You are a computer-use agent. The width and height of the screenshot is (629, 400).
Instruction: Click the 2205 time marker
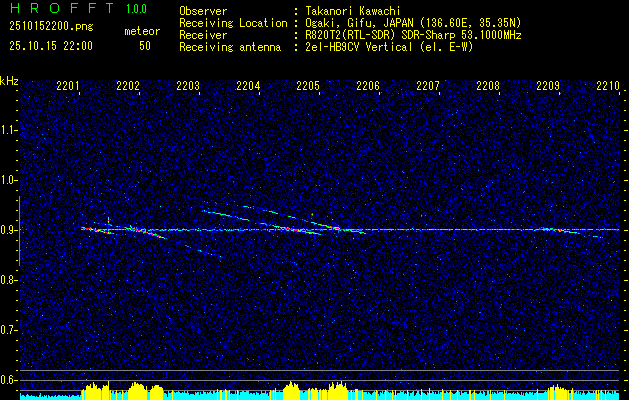point(308,85)
